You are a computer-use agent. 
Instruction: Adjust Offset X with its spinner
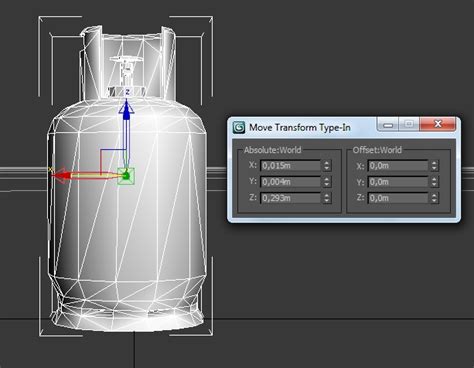click(434, 165)
